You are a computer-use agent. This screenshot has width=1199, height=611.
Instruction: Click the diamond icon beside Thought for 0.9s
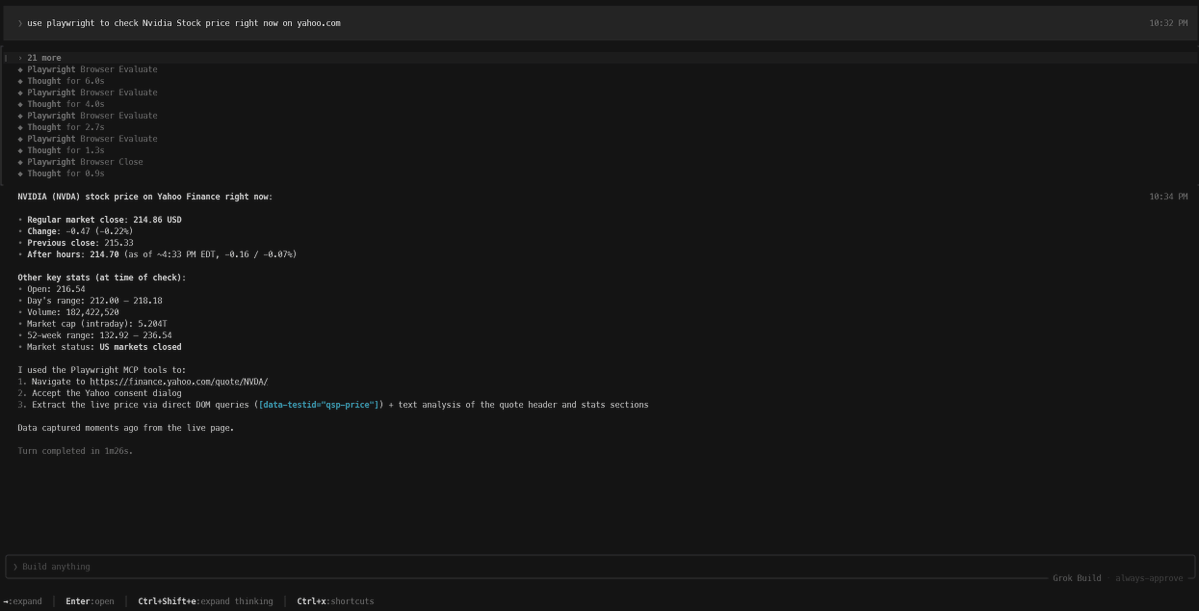(21, 174)
